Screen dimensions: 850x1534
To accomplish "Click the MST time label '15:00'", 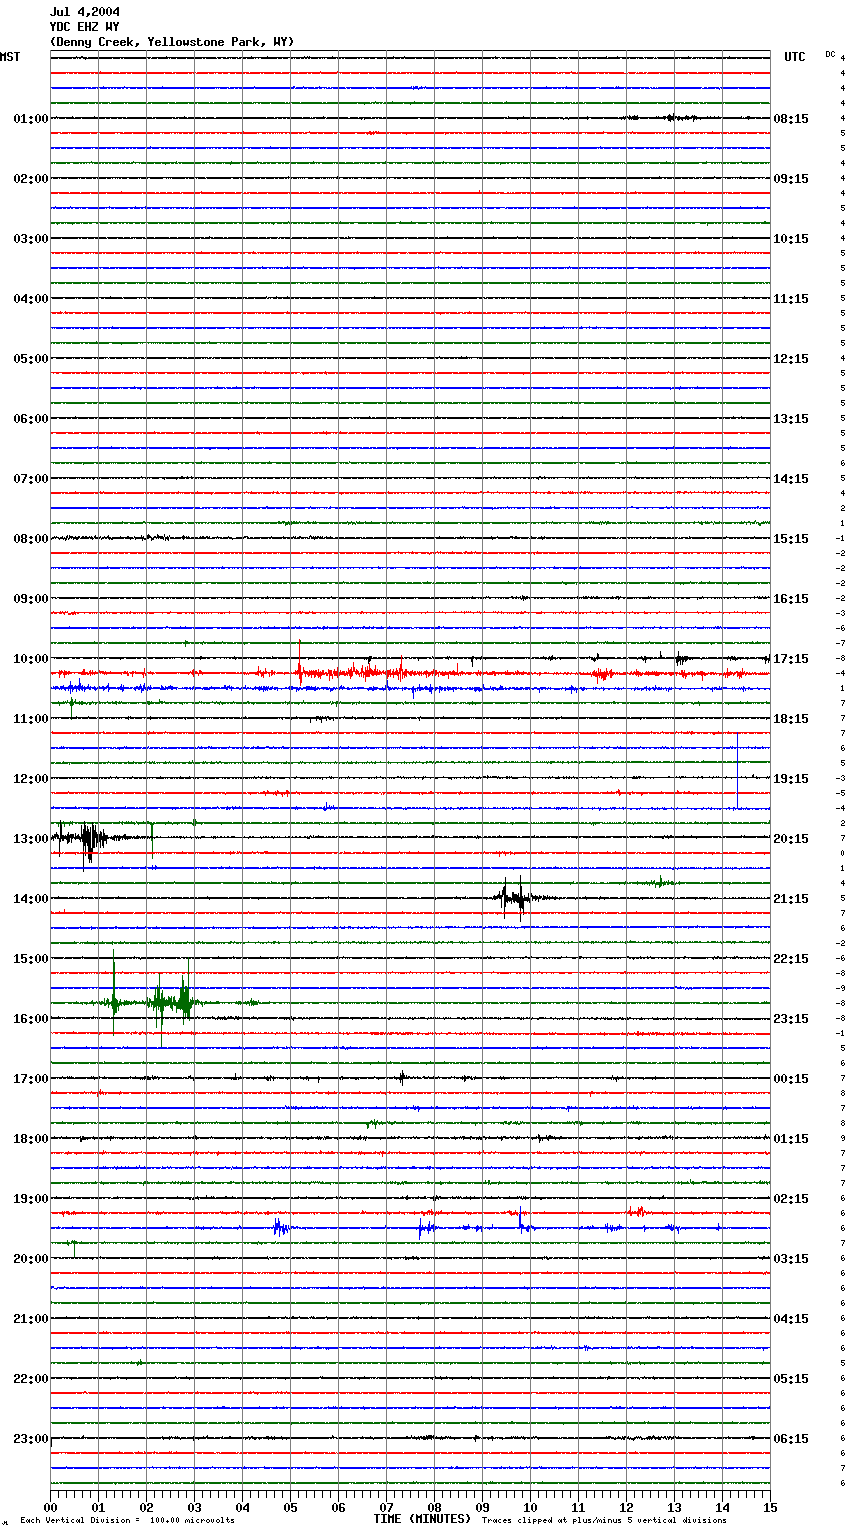I will click(x=30, y=959).
